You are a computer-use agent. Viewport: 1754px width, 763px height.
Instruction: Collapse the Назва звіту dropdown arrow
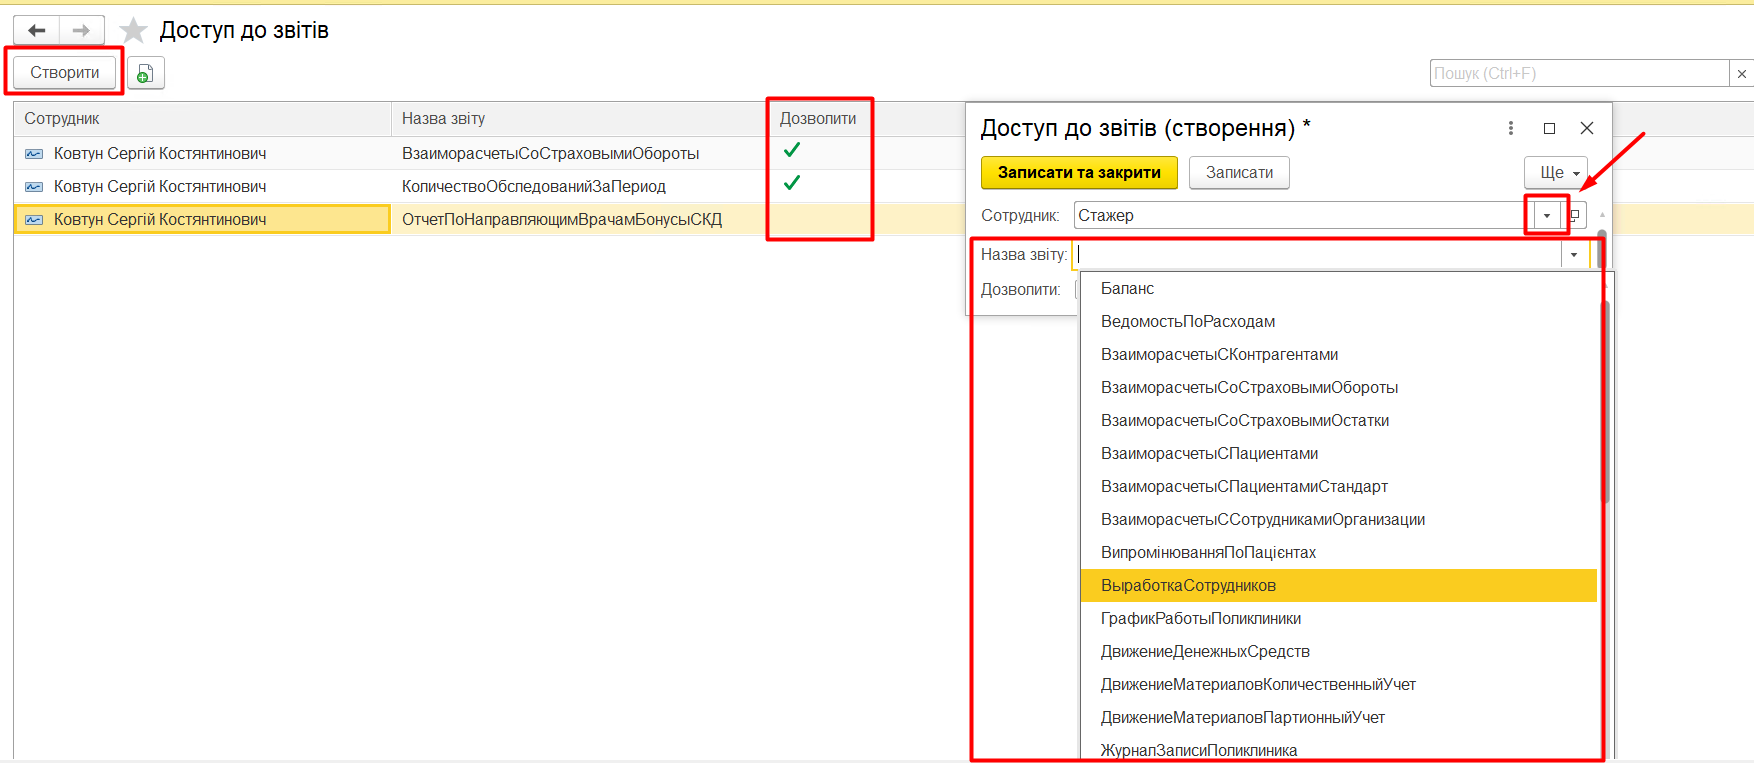pyautogui.click(x=1574, y=255)
